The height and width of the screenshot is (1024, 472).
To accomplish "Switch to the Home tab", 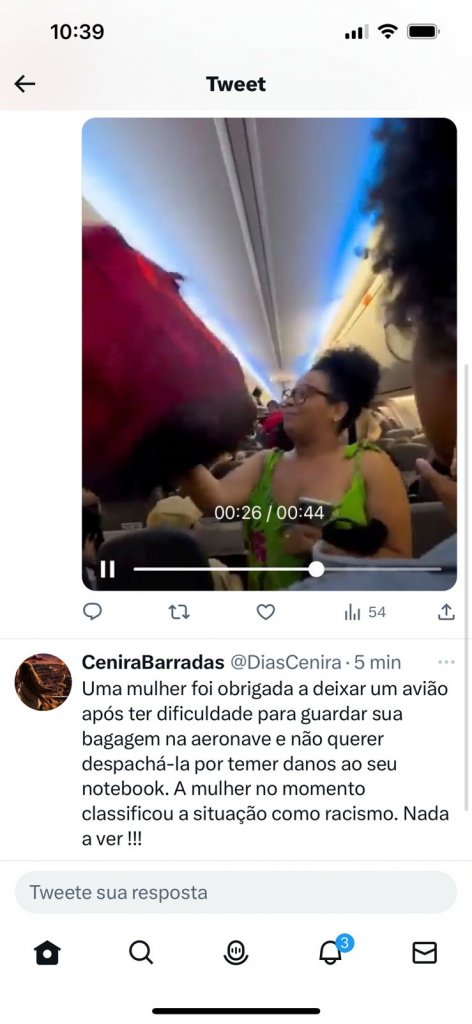I will [47, 953].
